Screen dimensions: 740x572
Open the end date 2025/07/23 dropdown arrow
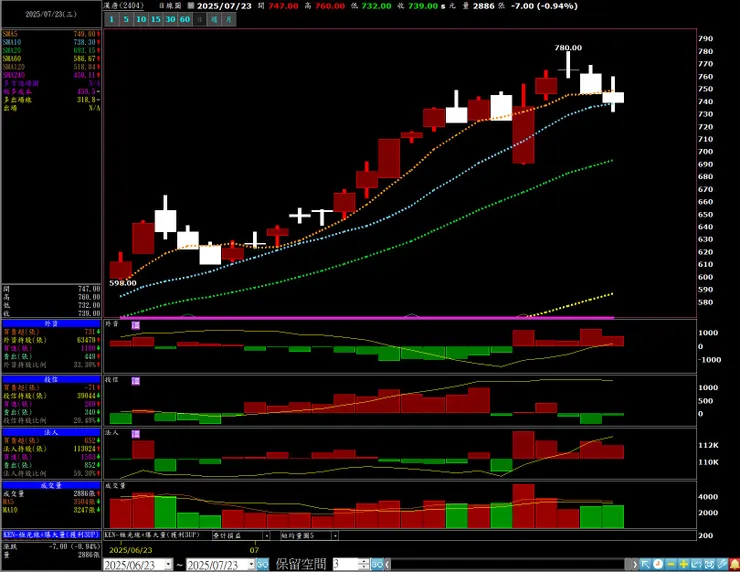[x=252, y=564]
